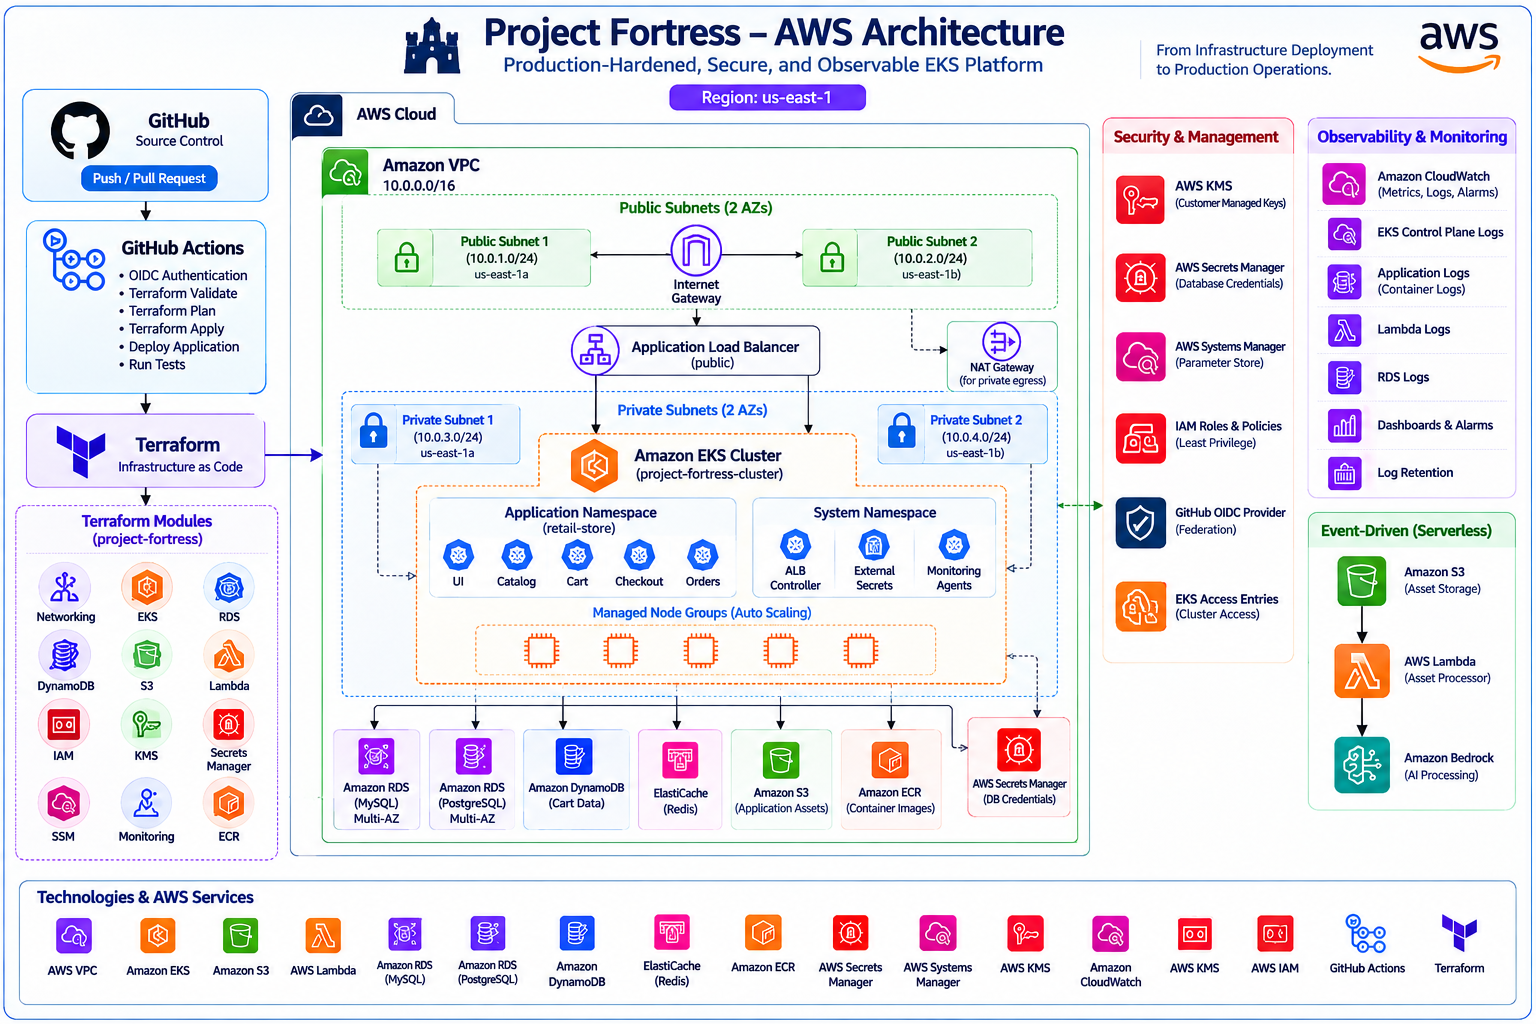1536x1024 pixels.
Task: Select the Internet Gateway icon
Action: (696, 251)
